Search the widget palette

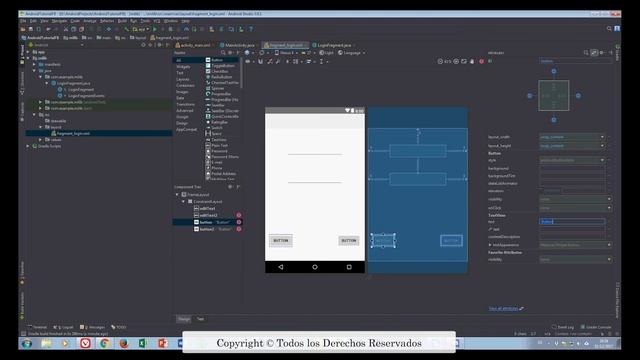223,53
